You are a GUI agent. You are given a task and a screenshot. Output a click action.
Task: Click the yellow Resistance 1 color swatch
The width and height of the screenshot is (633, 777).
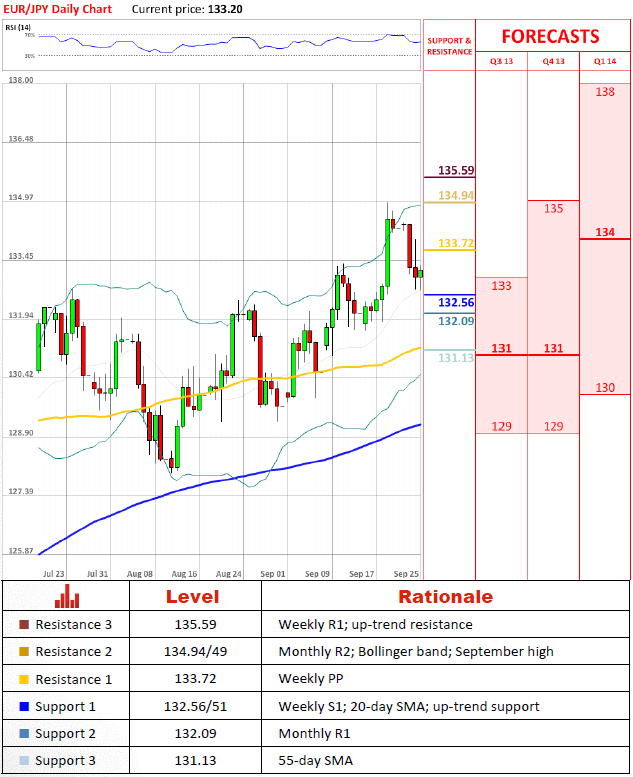pyautogui.click(x=24, y=680)
